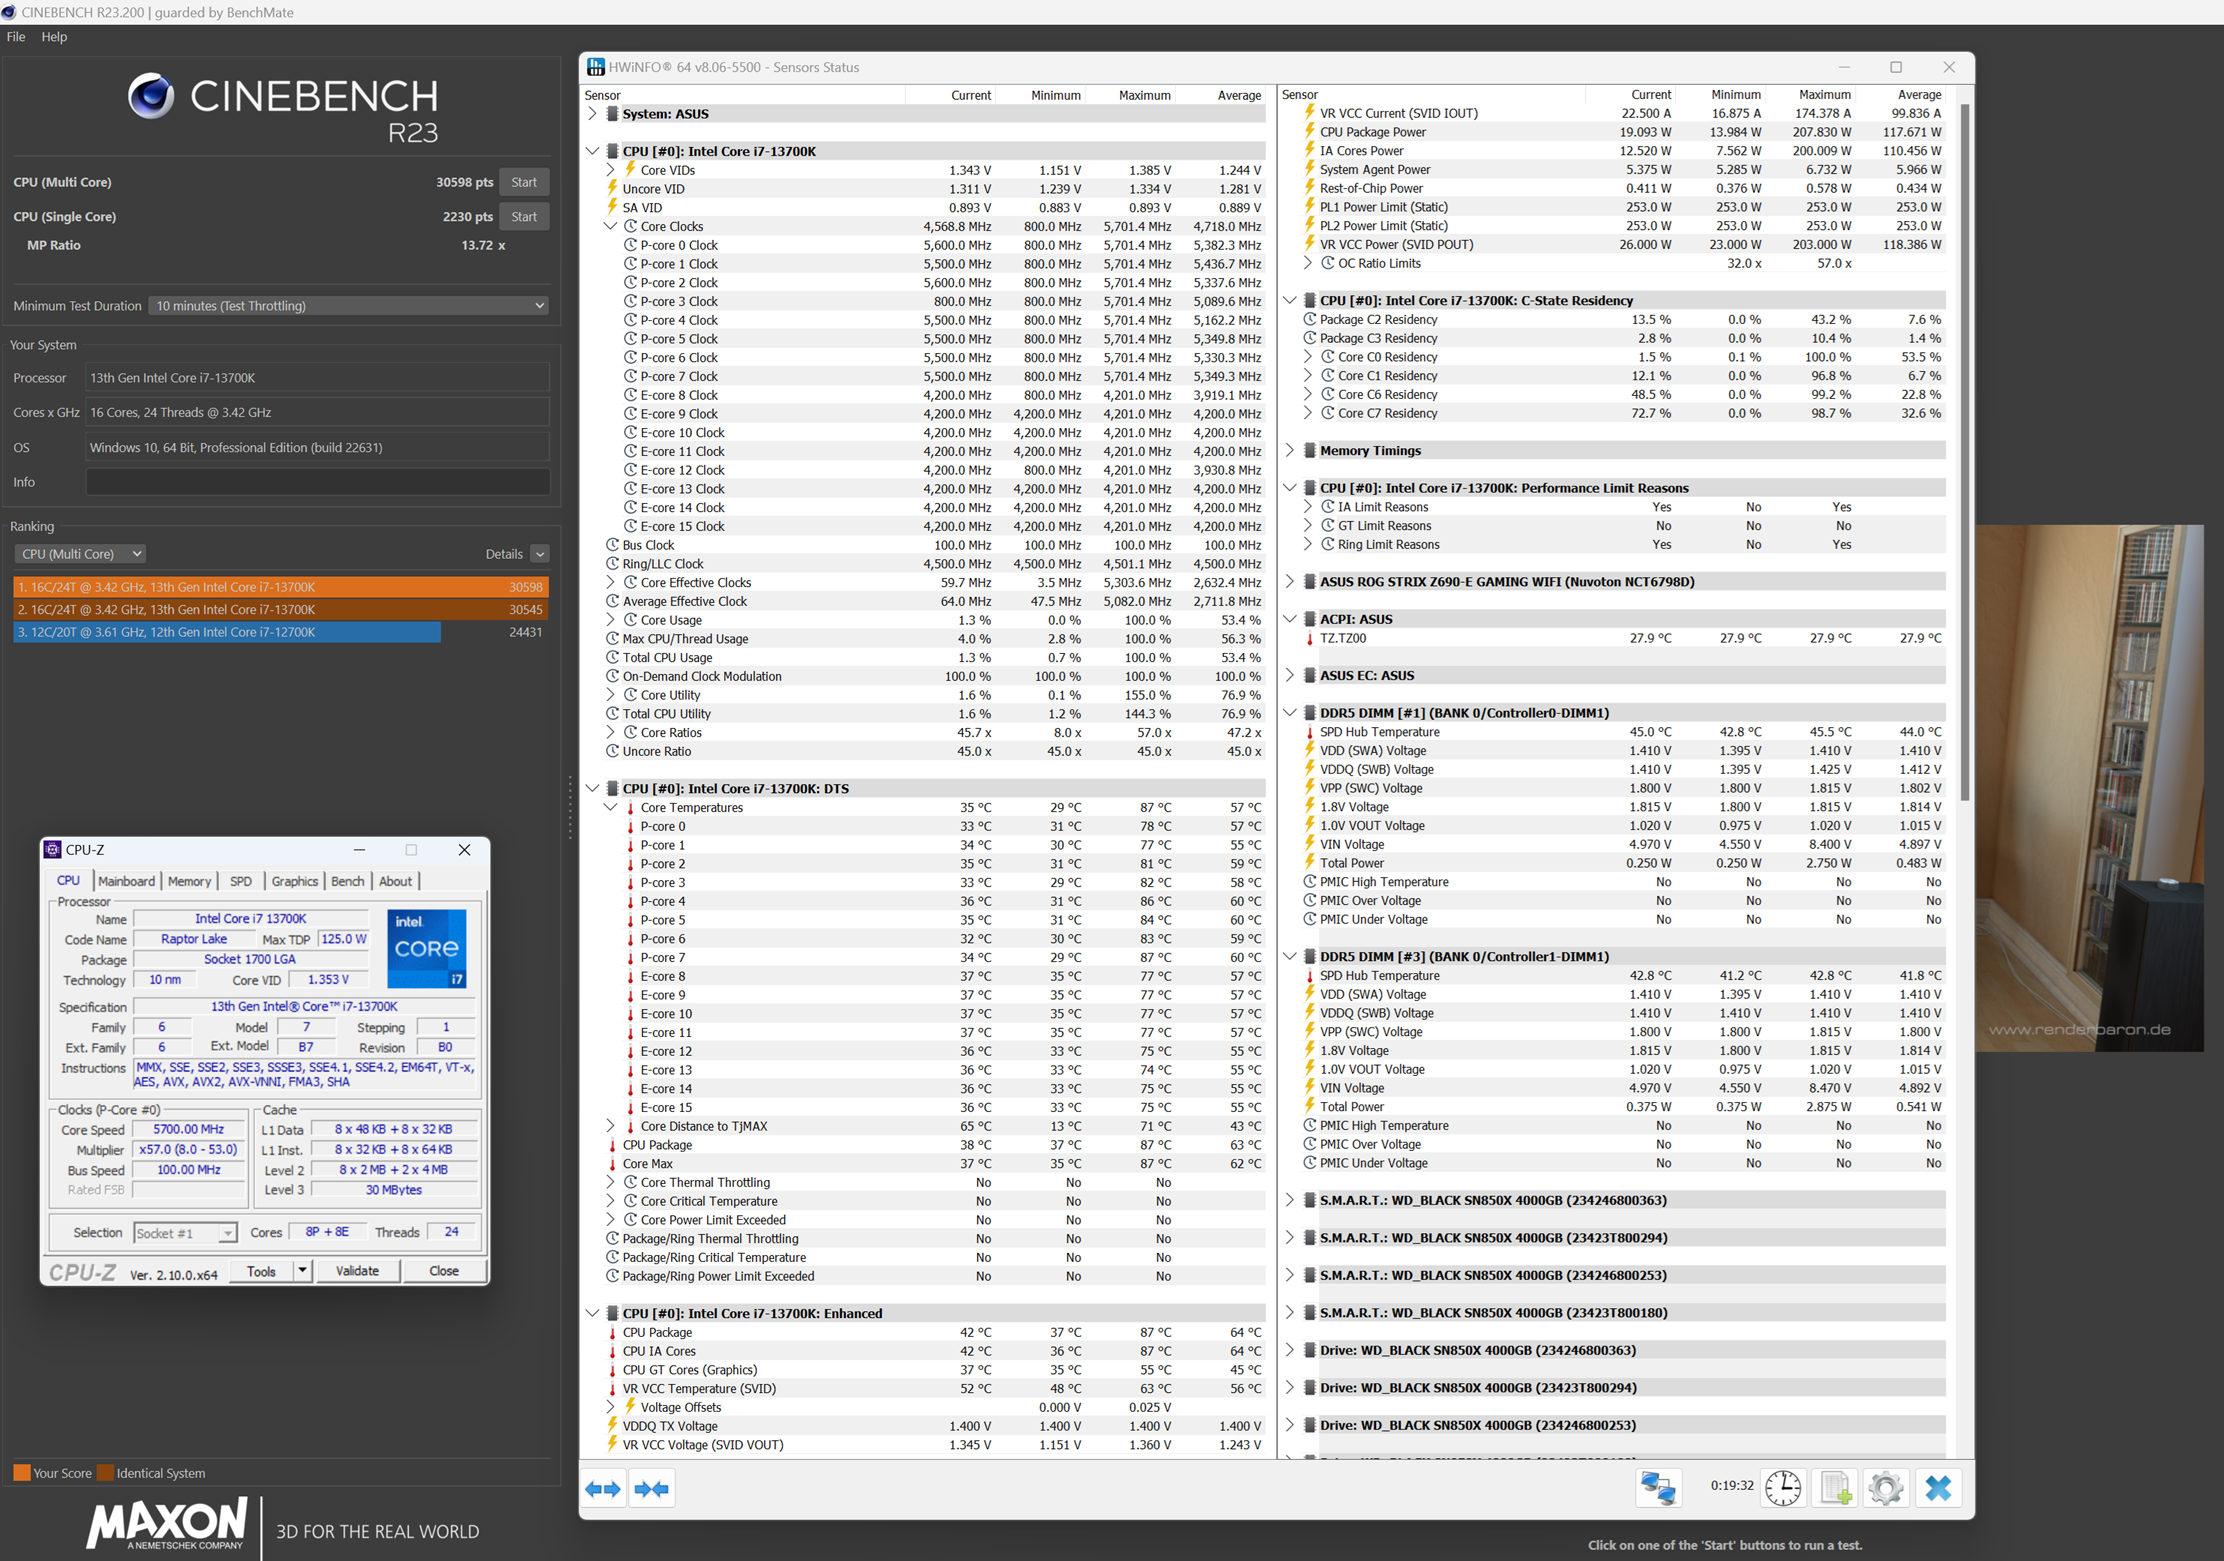Switch to the CPU-Z Bench tab

point(347,881)
